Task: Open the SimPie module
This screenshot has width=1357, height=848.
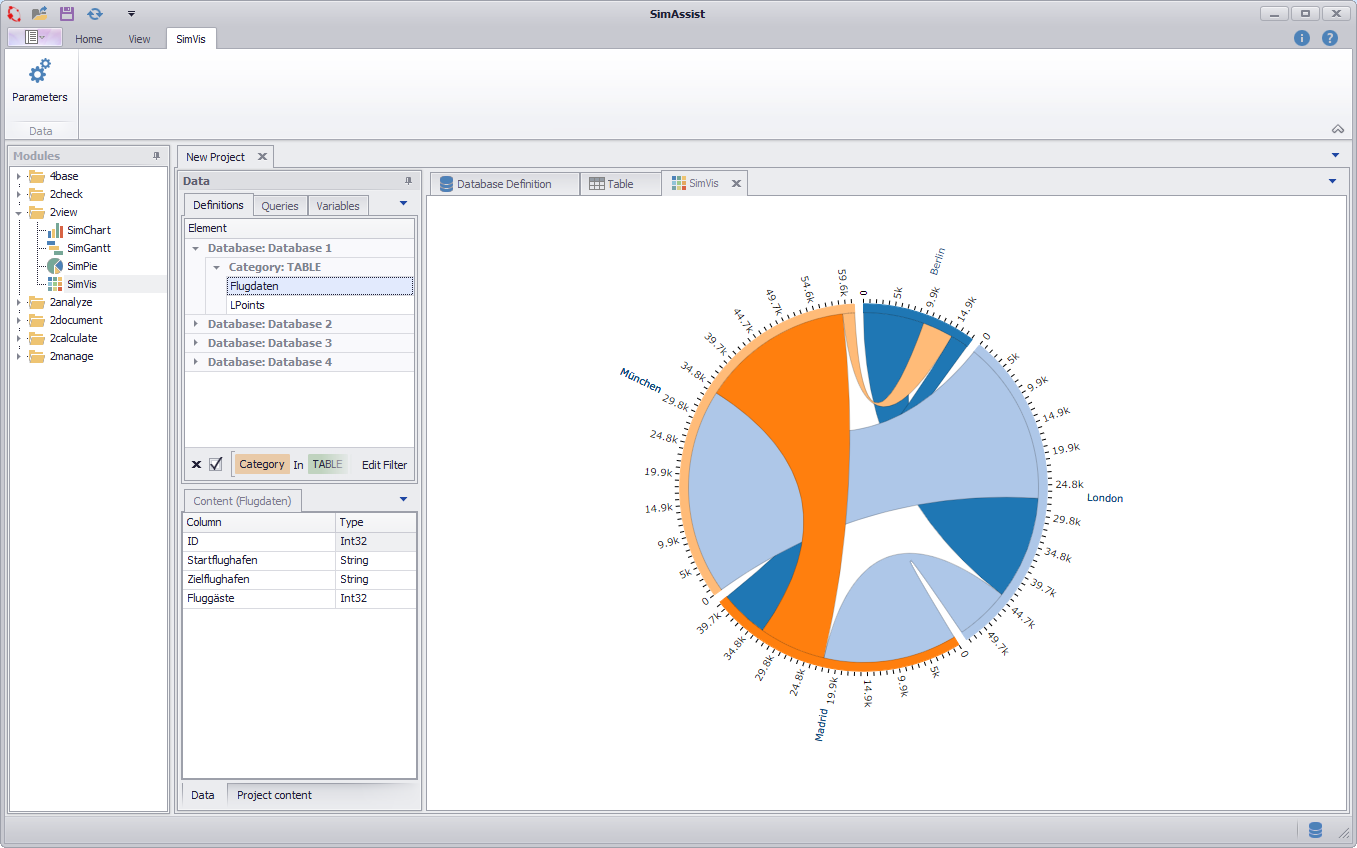Action: [x=81, y=266]
